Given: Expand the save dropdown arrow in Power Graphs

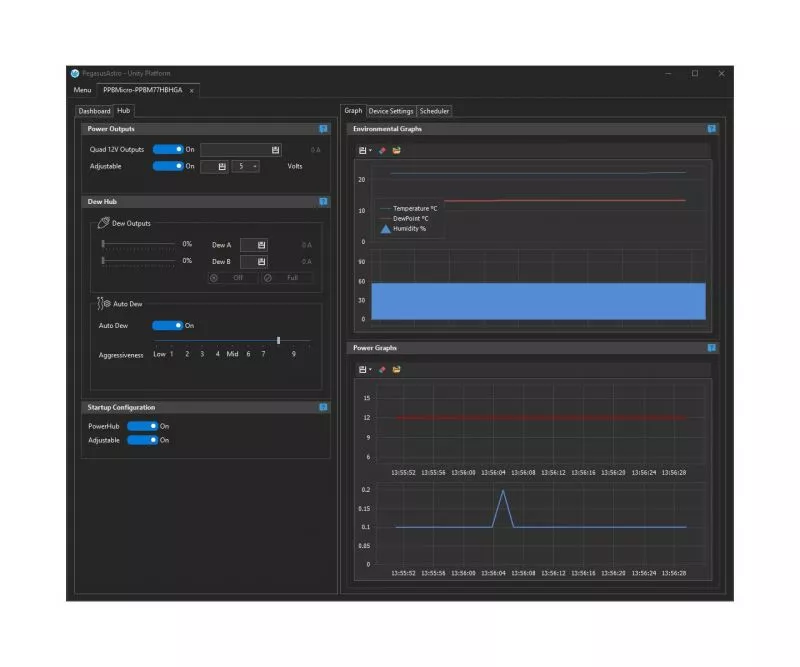Looking at the screenshot, I should pyautogui.click(x=370, y=369).
